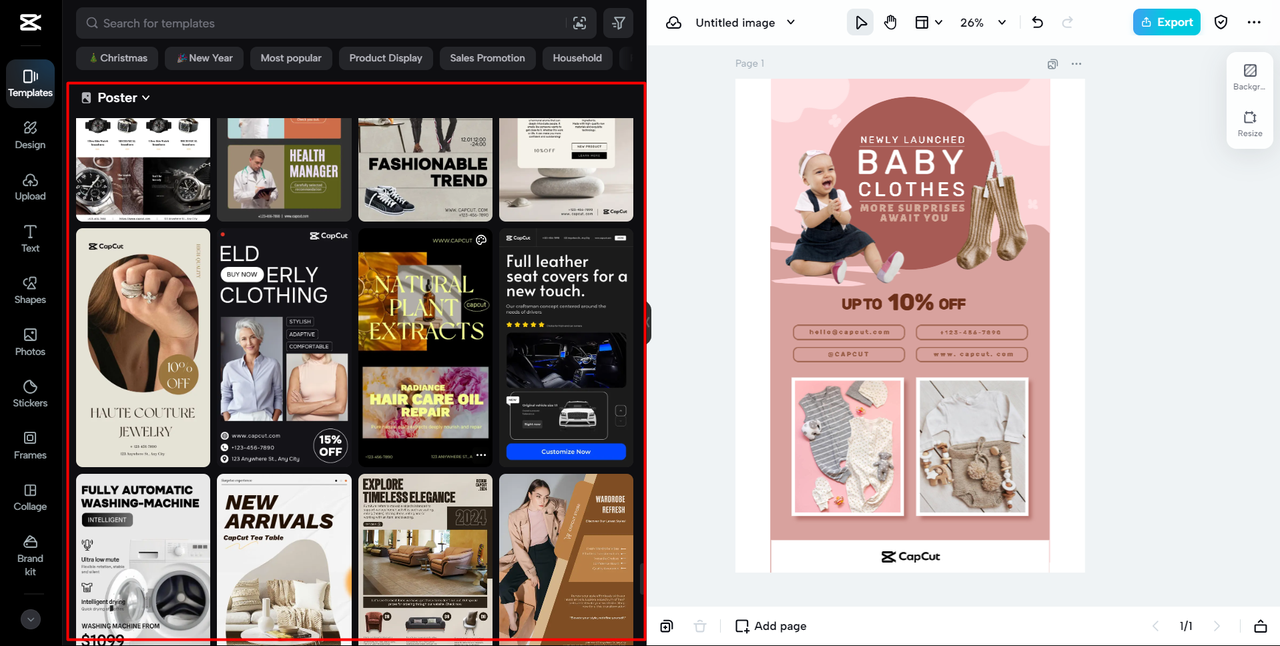This screenshot has height=646, width=1280.
Task: Expand the Poster category dropdown
Action: pyautogui.click(x=116, y=98)
